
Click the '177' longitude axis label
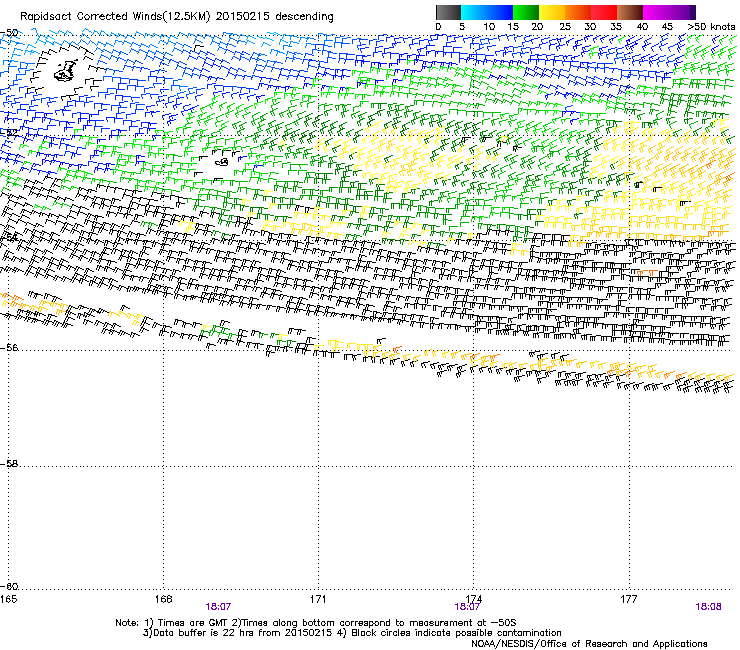click(629, 599)
